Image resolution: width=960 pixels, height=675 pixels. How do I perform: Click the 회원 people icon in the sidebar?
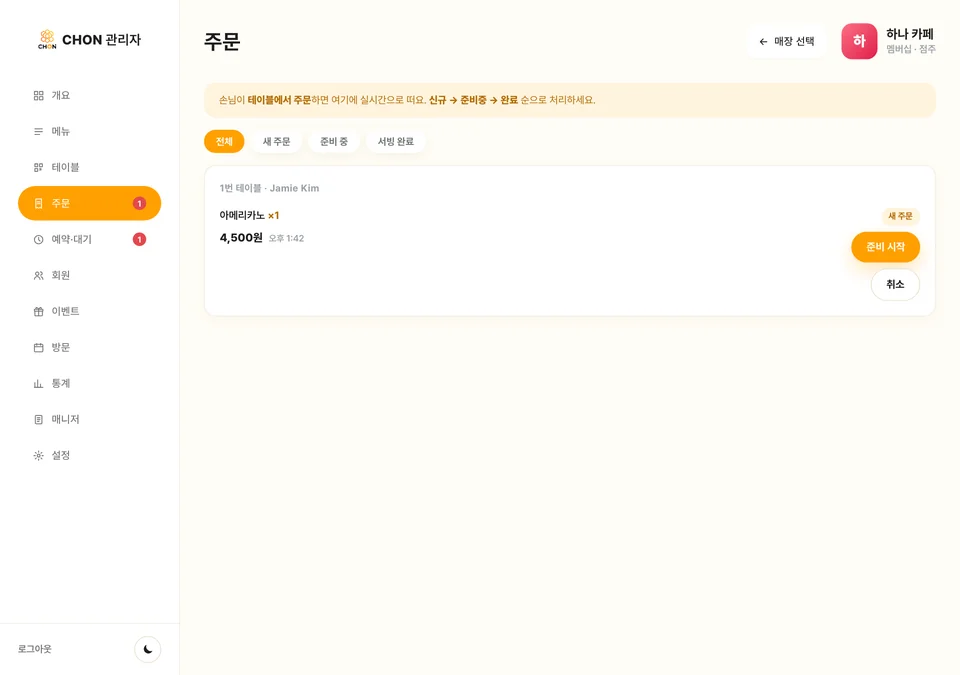click(x=39, y=276)
